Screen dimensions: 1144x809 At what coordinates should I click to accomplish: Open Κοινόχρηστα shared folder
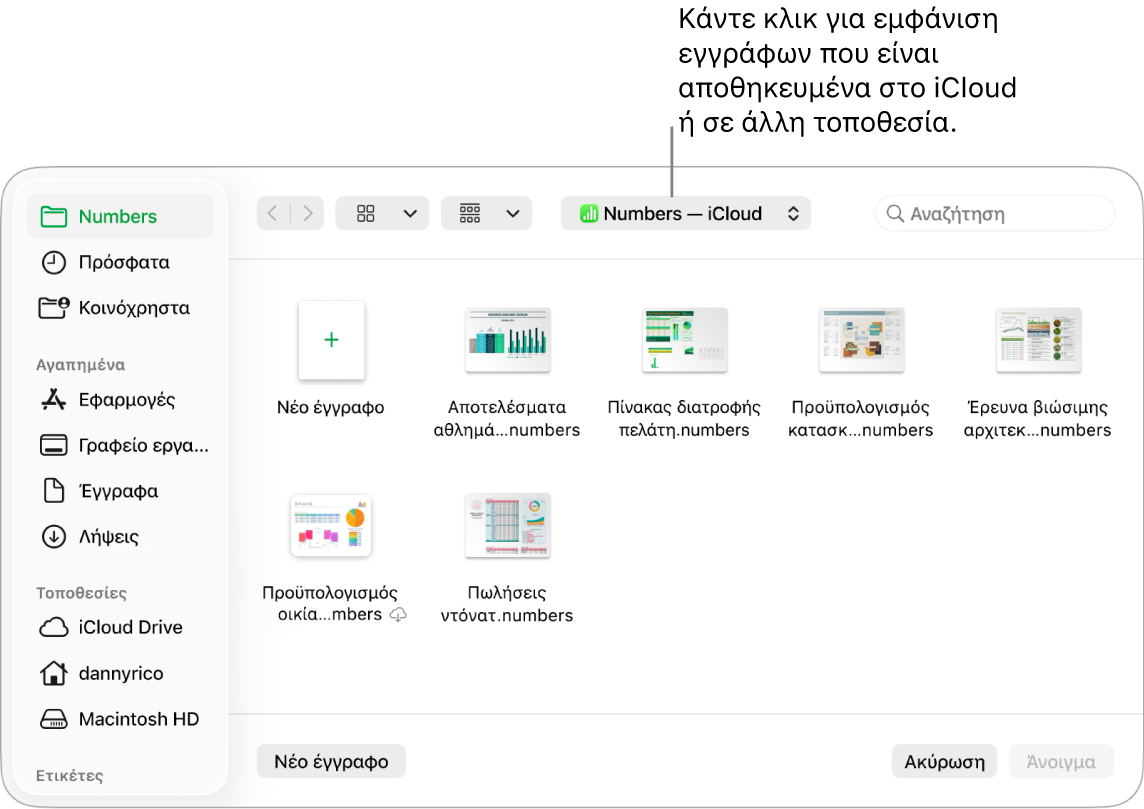120,308
